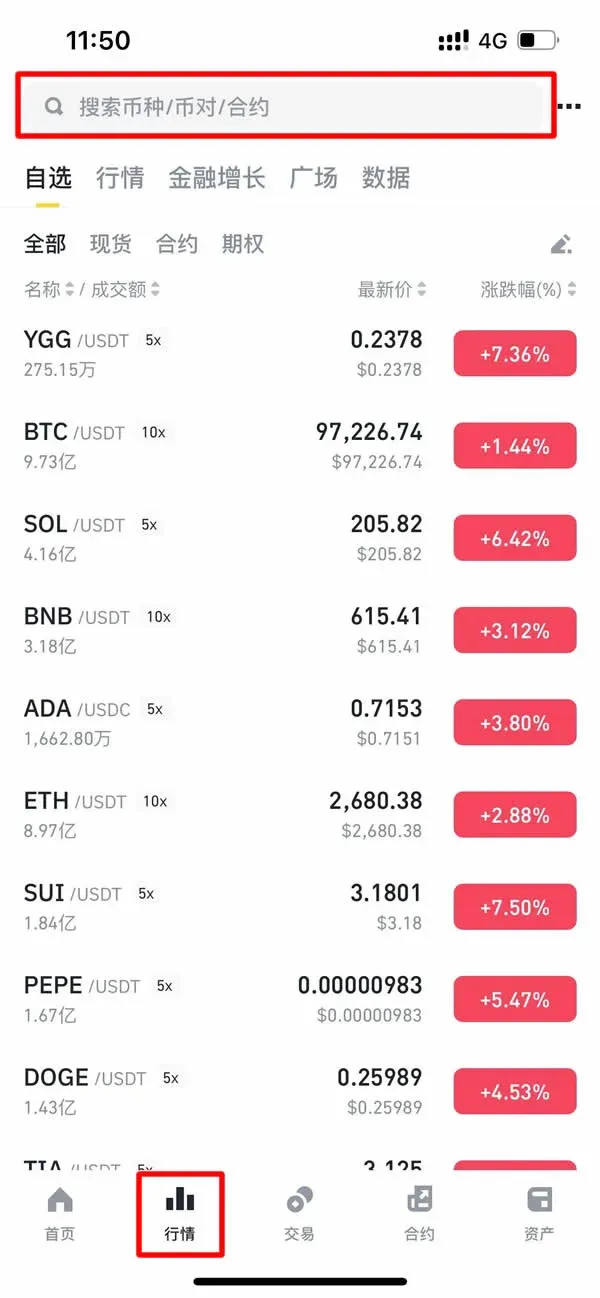Click the magnifier icon in search bar
The image size is (600, 1298).
(53, 106)
